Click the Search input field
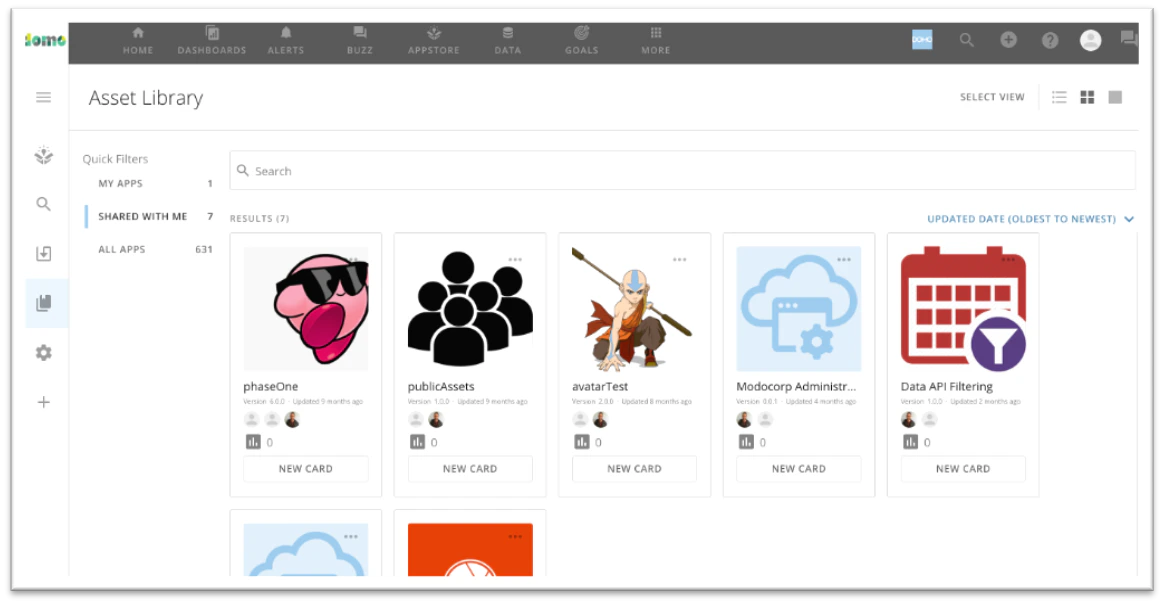The width and height of the screenshot is (1164, 606). [x=682, y=171]
